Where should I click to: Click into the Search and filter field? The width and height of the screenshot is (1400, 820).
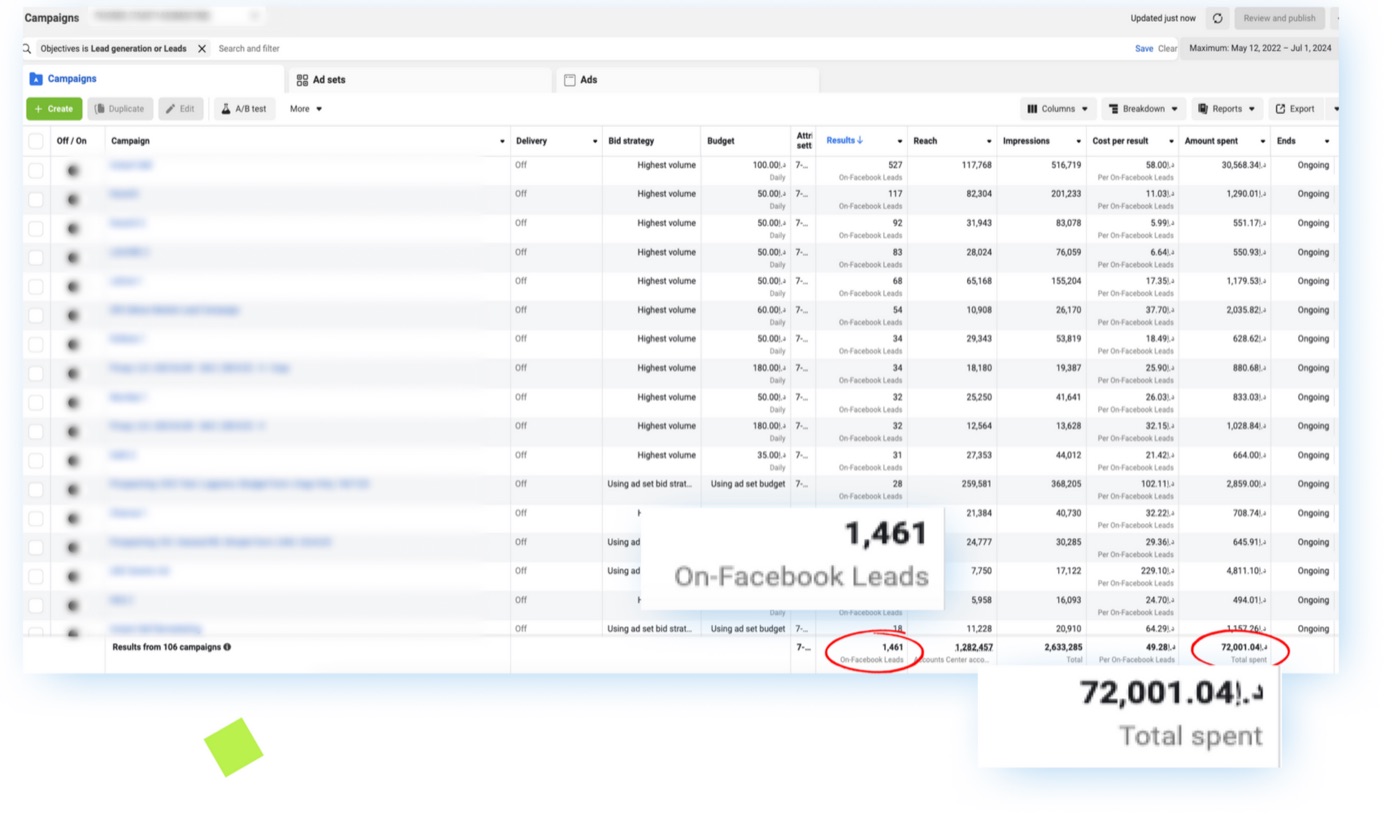pyautogui.click(x=670, y=48)
